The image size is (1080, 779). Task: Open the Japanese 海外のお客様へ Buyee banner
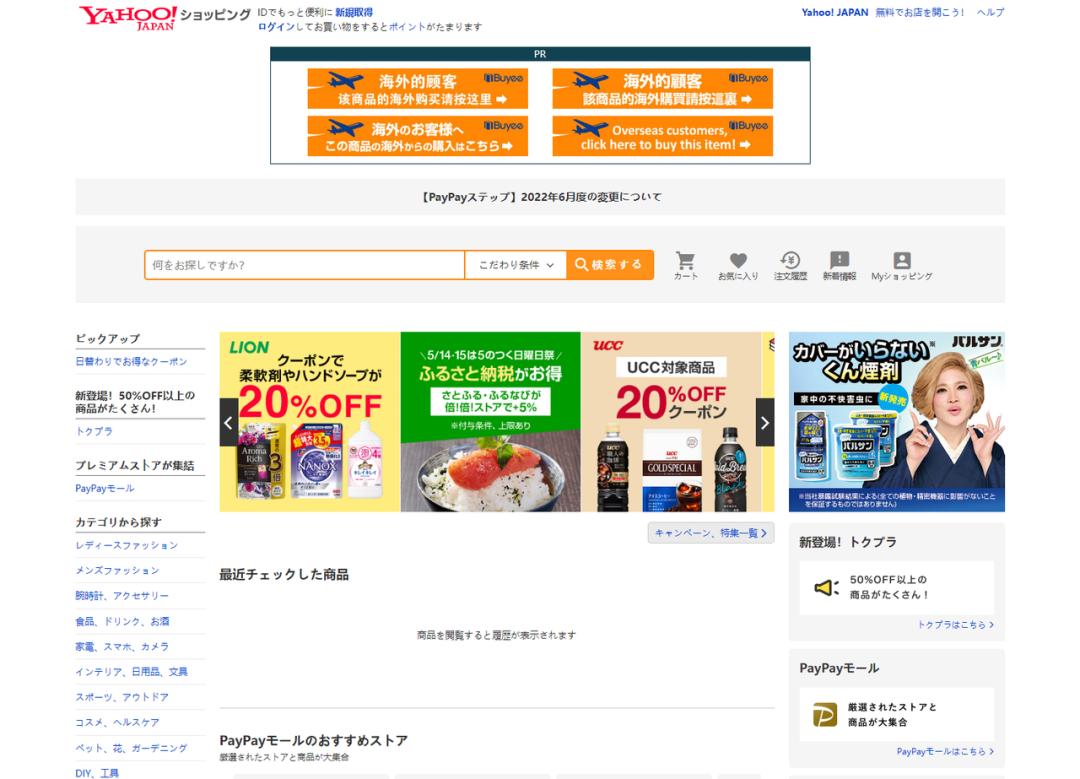click(417, 136)
